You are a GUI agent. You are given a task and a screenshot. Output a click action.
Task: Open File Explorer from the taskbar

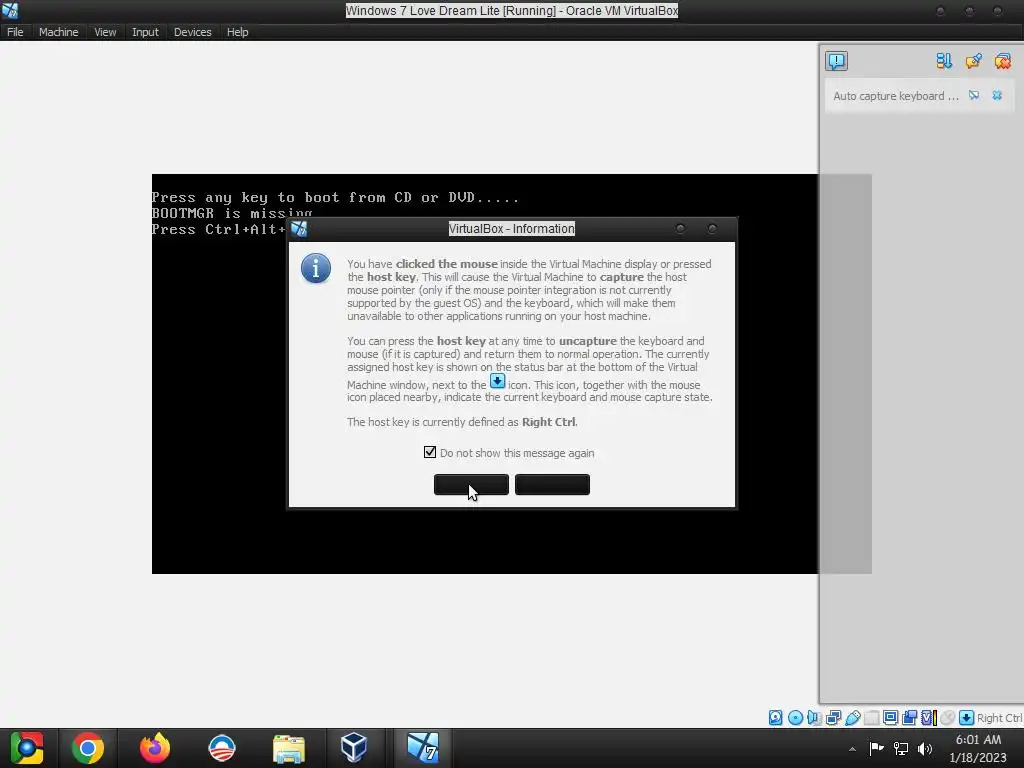pos(289,748)
